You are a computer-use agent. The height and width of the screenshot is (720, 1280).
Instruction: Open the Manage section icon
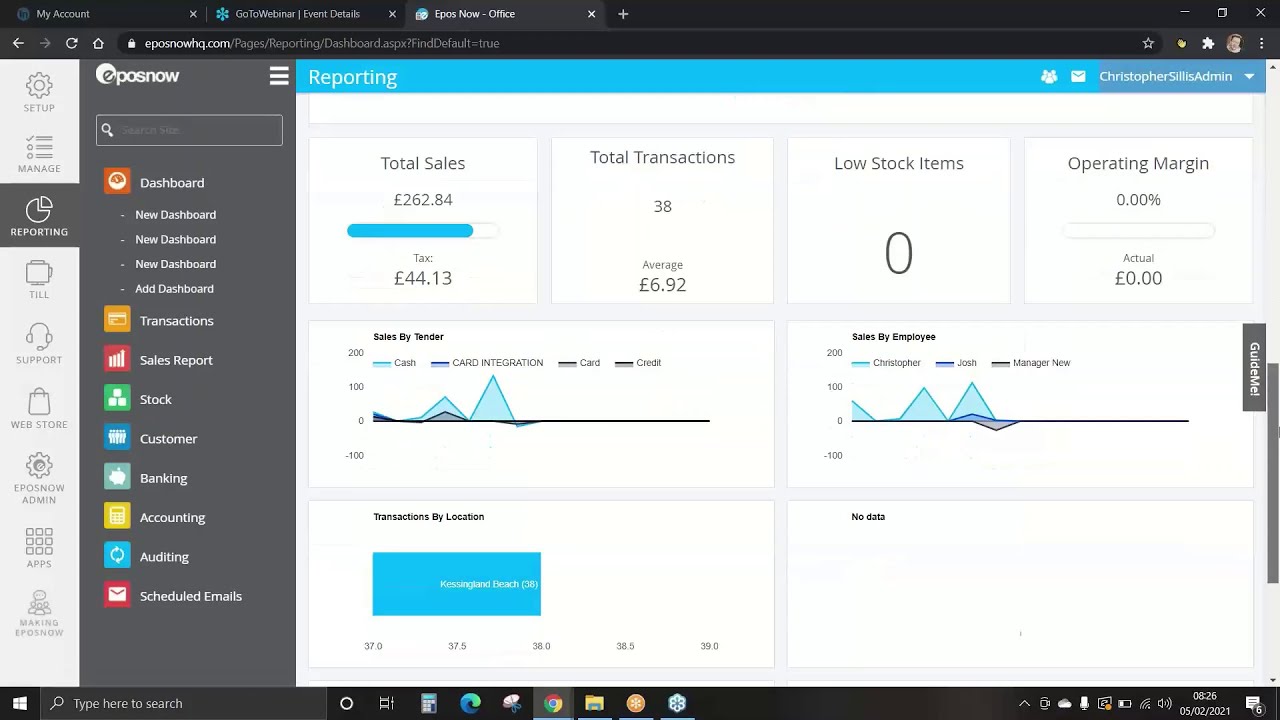tap(39, 147)
